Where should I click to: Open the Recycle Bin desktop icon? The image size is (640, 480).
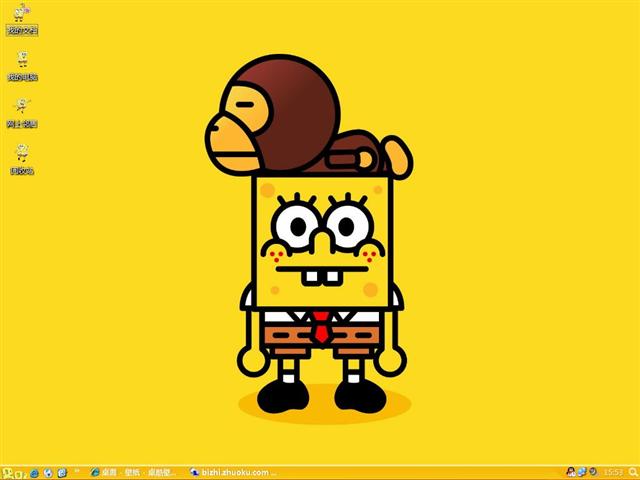coord(22,160)
